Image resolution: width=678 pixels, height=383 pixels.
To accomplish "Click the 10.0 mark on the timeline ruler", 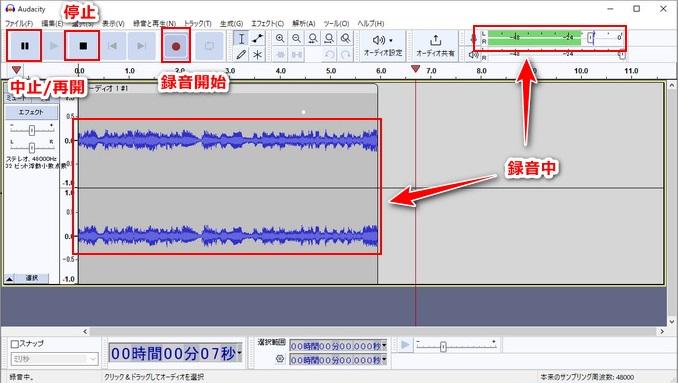I will pyautogui.click(x=581, y=70).
